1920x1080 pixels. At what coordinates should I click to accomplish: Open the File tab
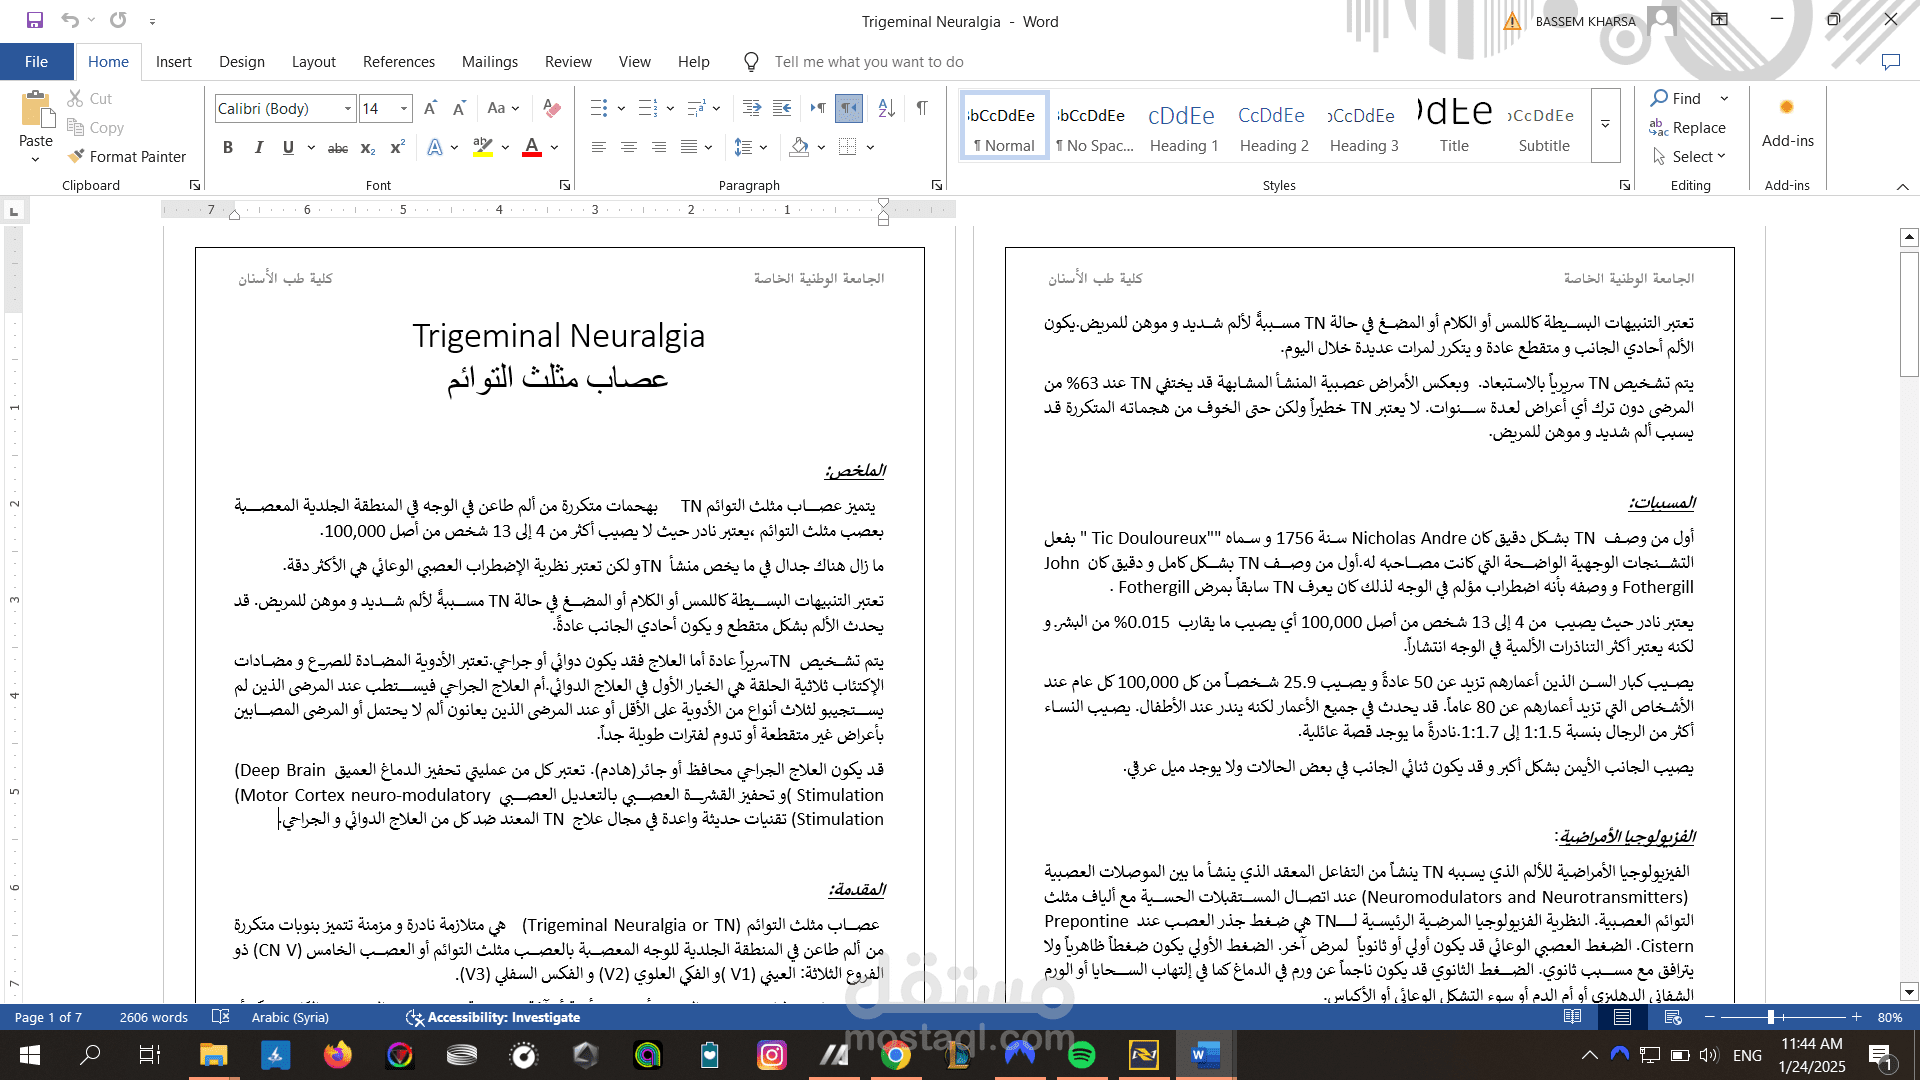coord(36,62)
